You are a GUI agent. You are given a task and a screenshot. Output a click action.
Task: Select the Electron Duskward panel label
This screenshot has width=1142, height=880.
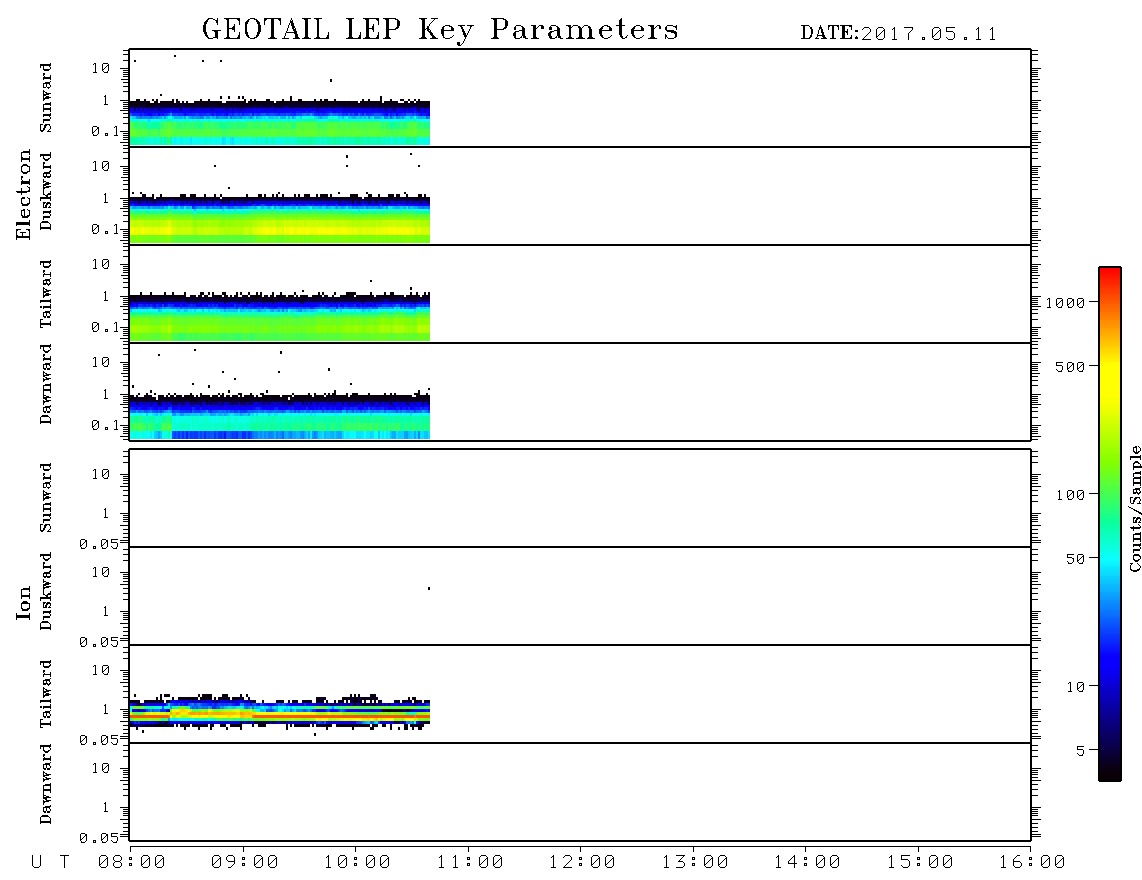[x=46, y=191]
